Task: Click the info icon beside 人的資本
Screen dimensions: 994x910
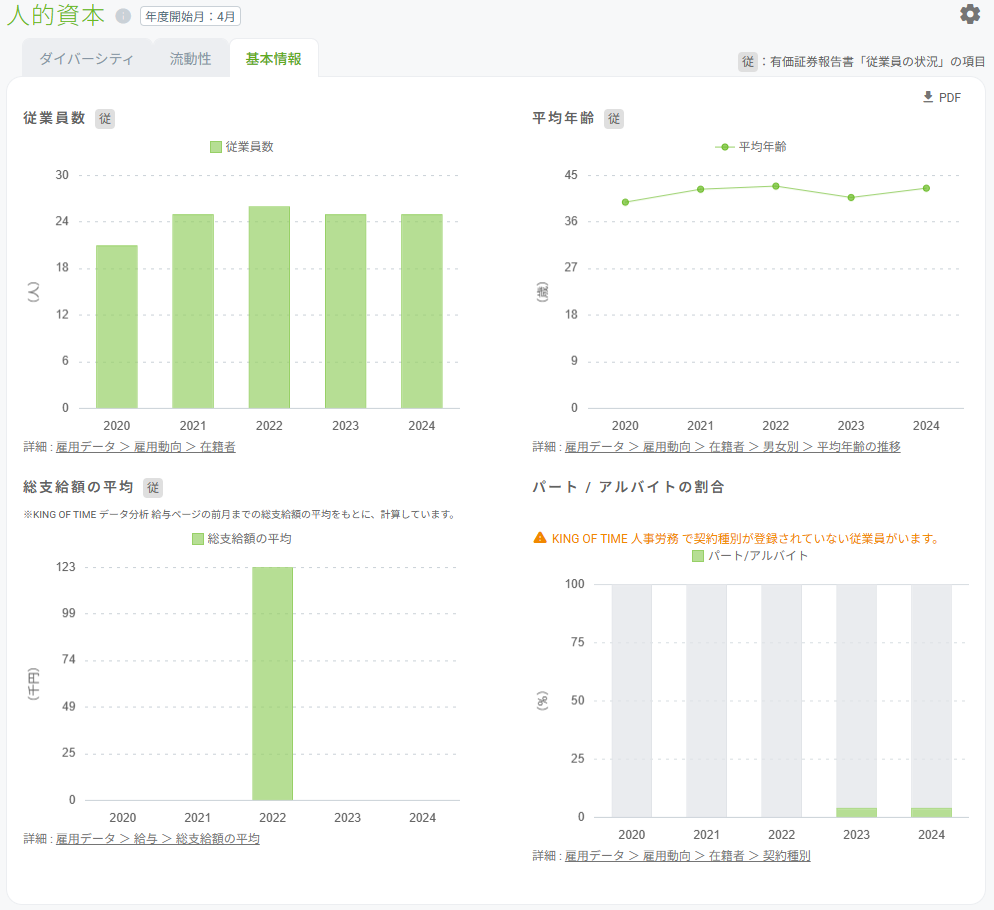Action: pyautogui.click(x=123, y=16)
